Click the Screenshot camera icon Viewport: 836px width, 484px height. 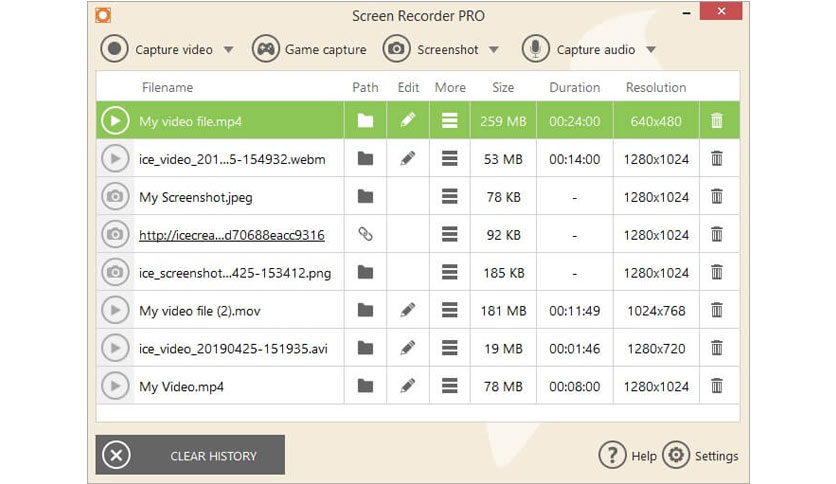click(396, 49)
